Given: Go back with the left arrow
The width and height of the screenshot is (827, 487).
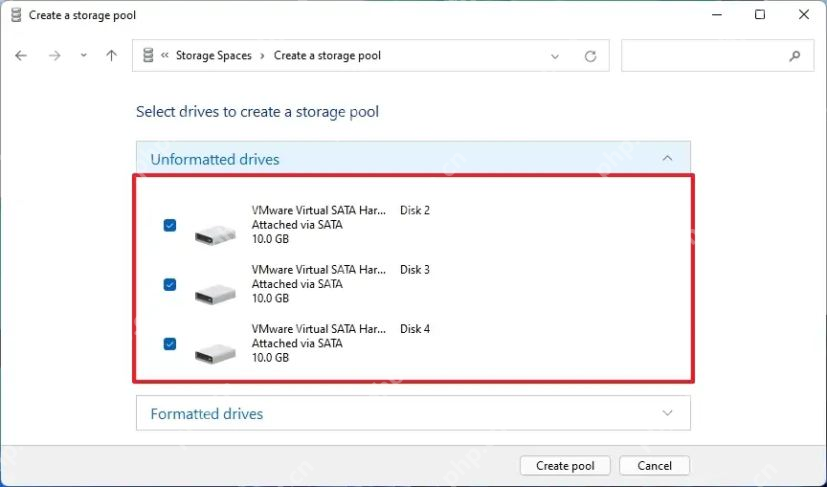Looking at the screenshot, I should 21,55.
